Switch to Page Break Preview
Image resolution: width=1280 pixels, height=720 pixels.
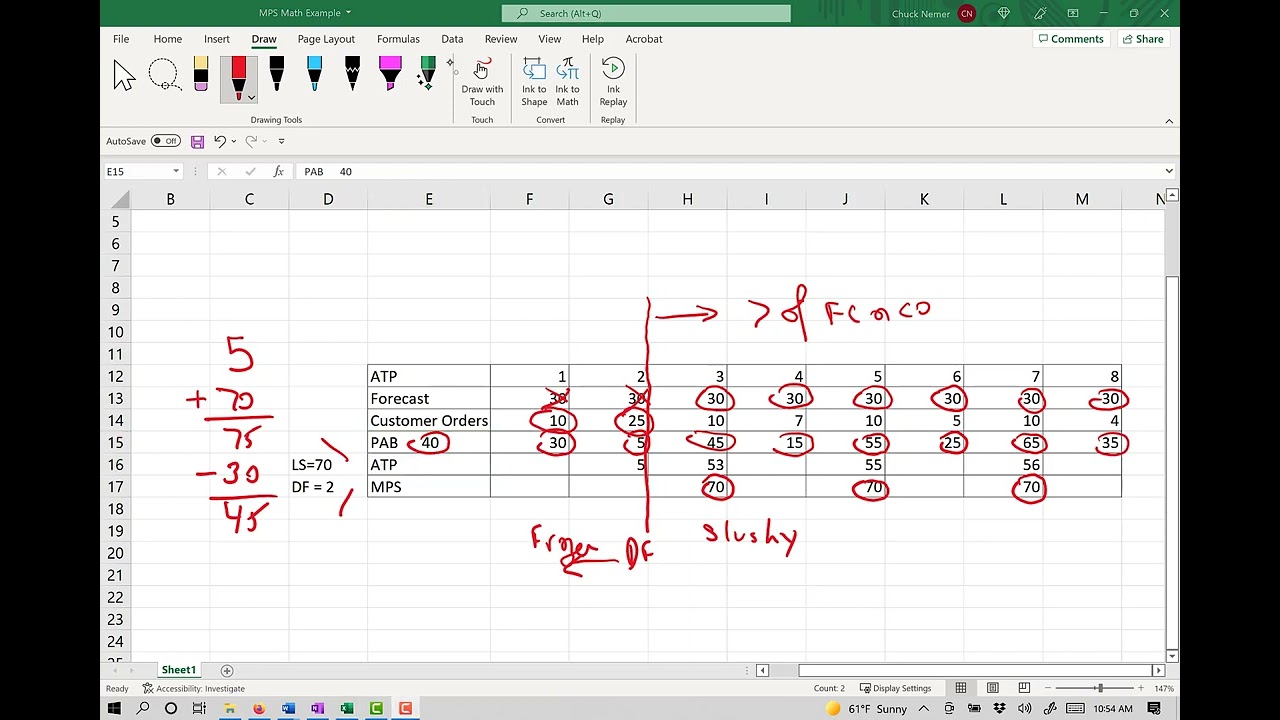(x=1024, y=688)
